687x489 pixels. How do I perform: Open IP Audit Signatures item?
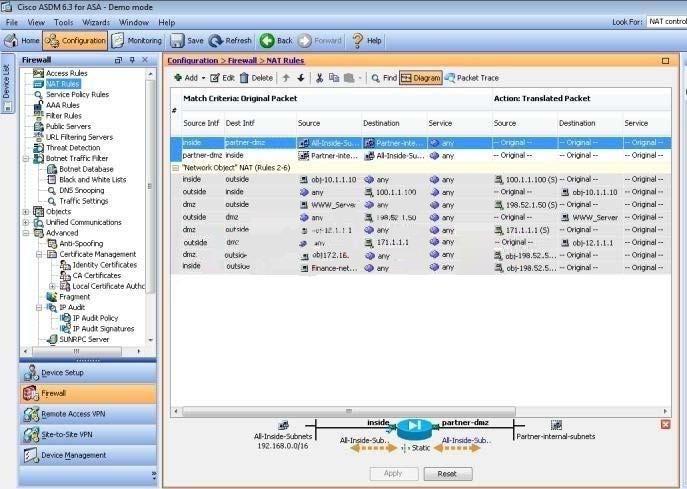point(103,329)
